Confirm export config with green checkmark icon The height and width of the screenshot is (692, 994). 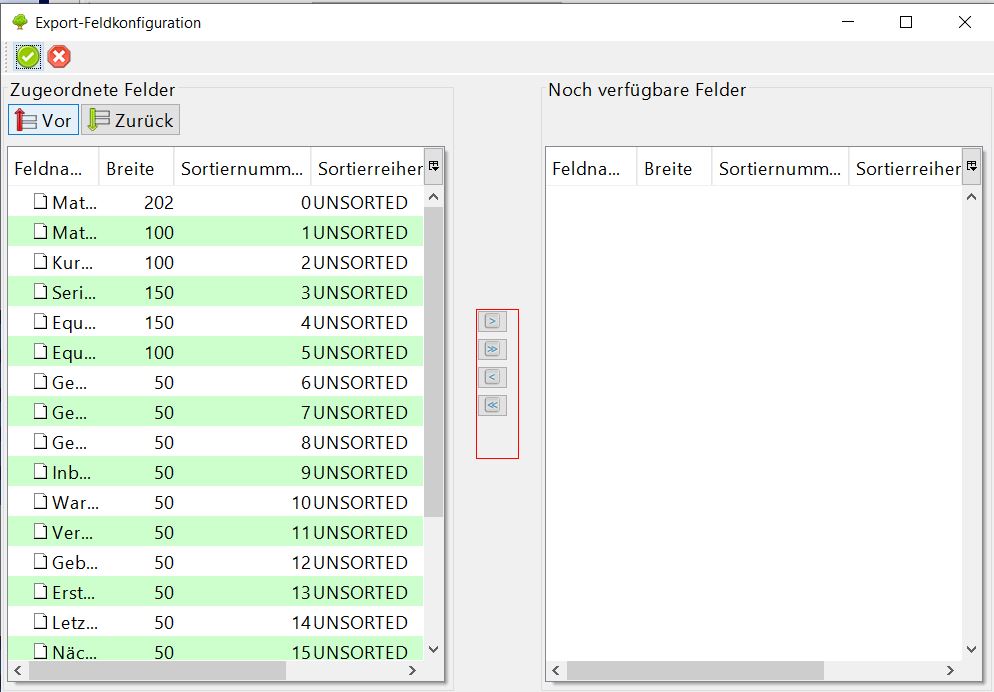click(x=28, y=57)
